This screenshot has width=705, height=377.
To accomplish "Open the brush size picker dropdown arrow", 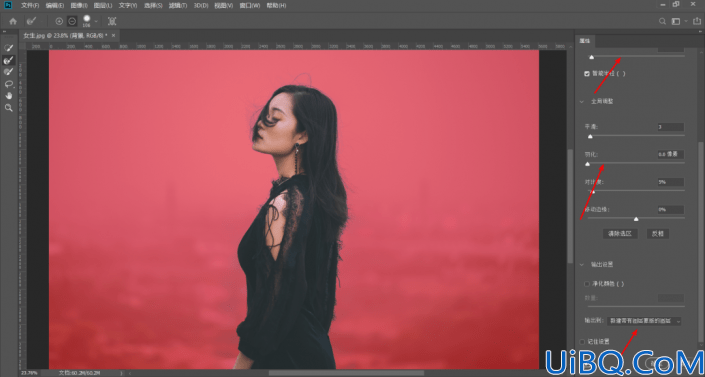I will pyautogui.click(x=96, y=21).
